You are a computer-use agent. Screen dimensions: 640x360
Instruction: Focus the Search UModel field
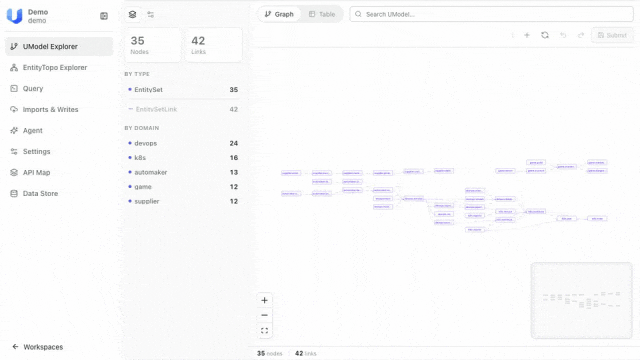pyautogui.click(x=491, y=14)
